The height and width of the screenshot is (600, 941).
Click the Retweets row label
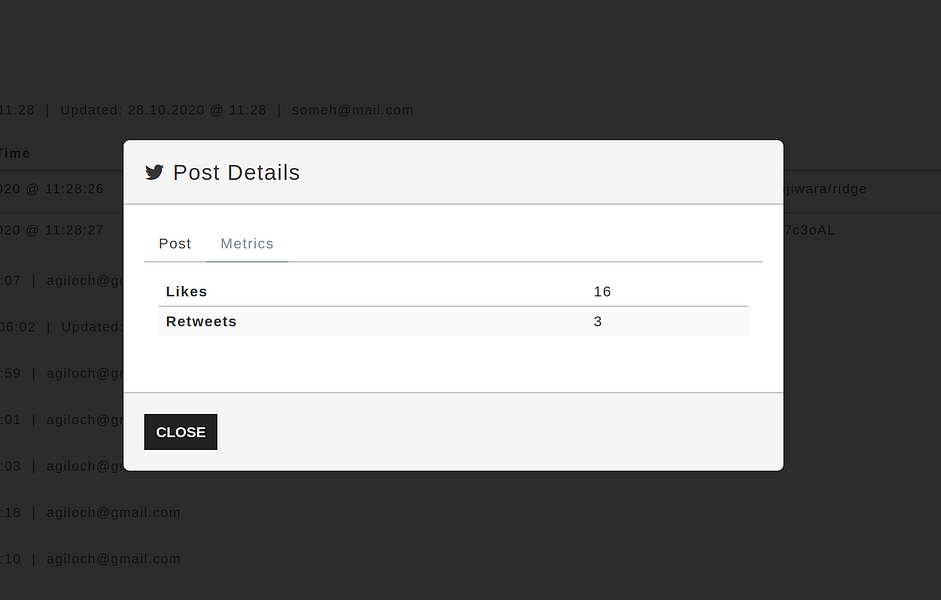pos(201,322)
